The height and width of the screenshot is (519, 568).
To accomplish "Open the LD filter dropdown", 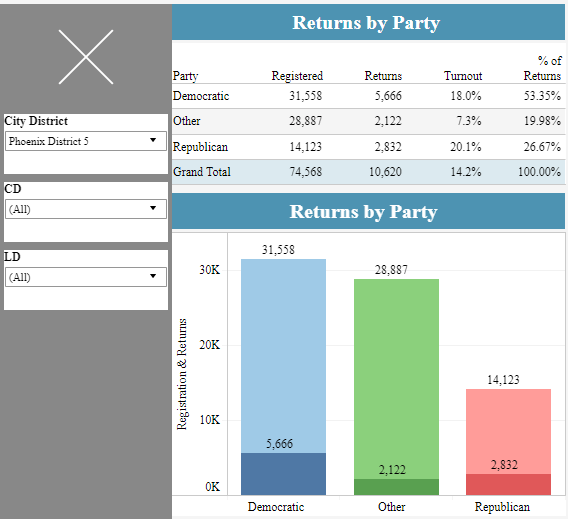I will tap(86, 277).
